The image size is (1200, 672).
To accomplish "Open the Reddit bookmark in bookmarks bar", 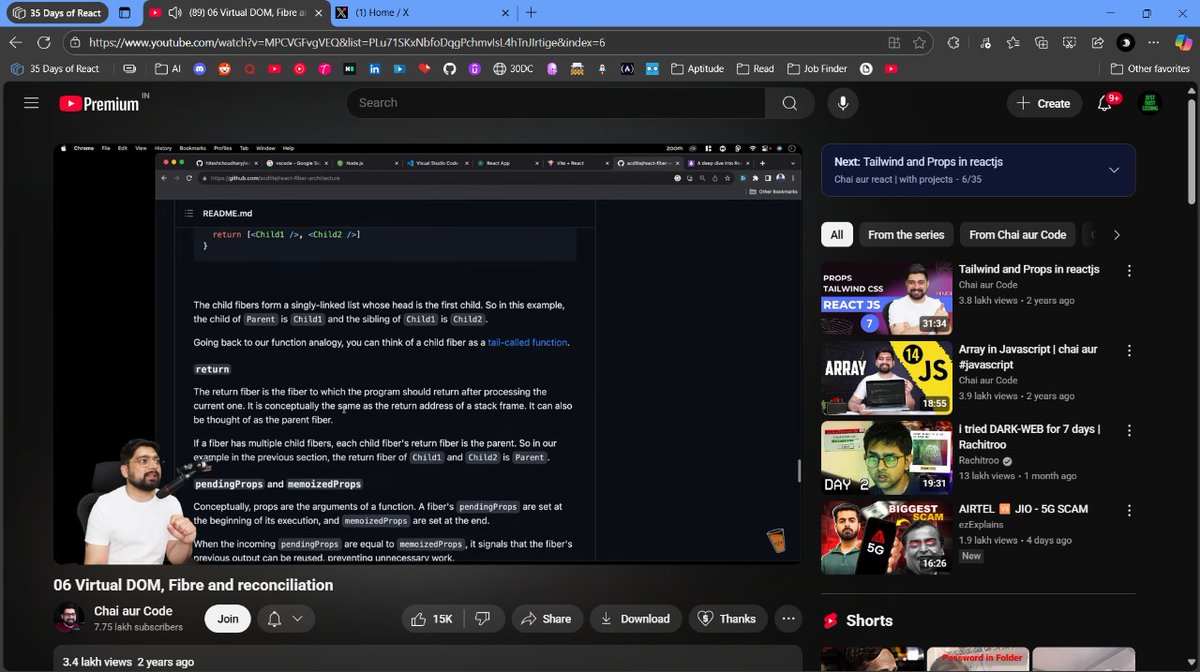I will click(224, 69).
